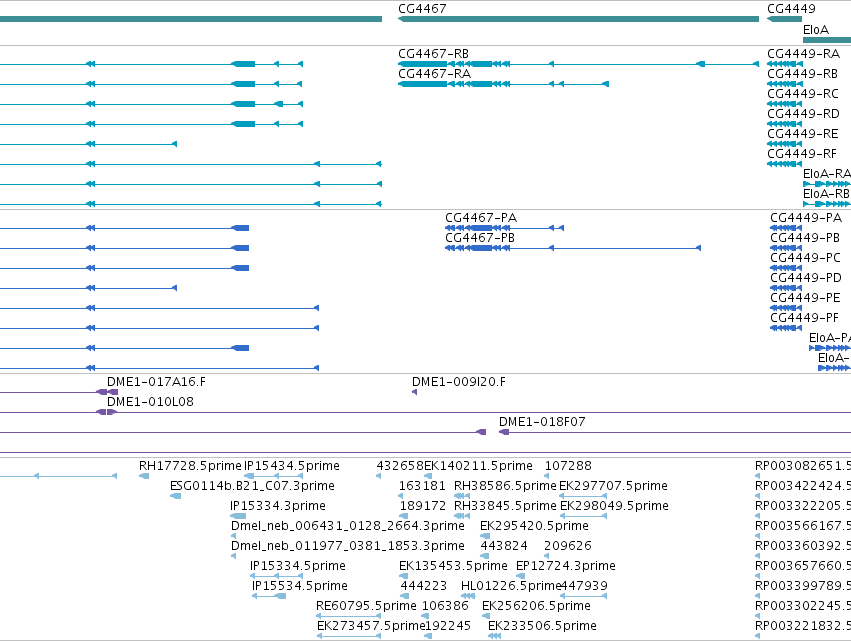Pick transcript CG4449-RF
The height and width of the screenshot is (641, 851).
pos(784,164)
